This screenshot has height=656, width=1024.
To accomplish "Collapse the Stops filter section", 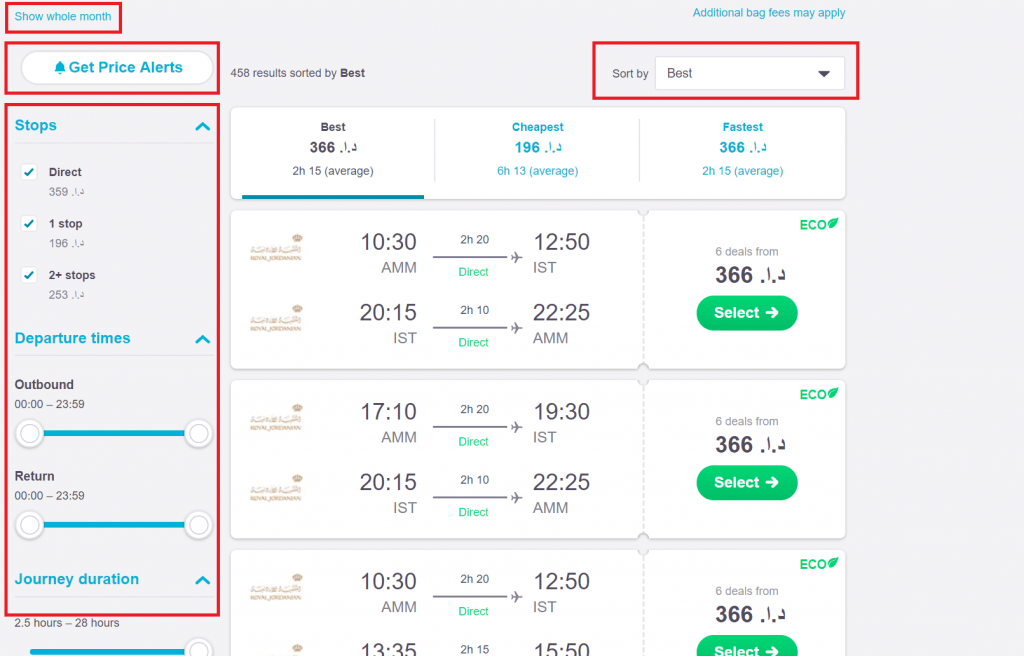I will point(202,126).
